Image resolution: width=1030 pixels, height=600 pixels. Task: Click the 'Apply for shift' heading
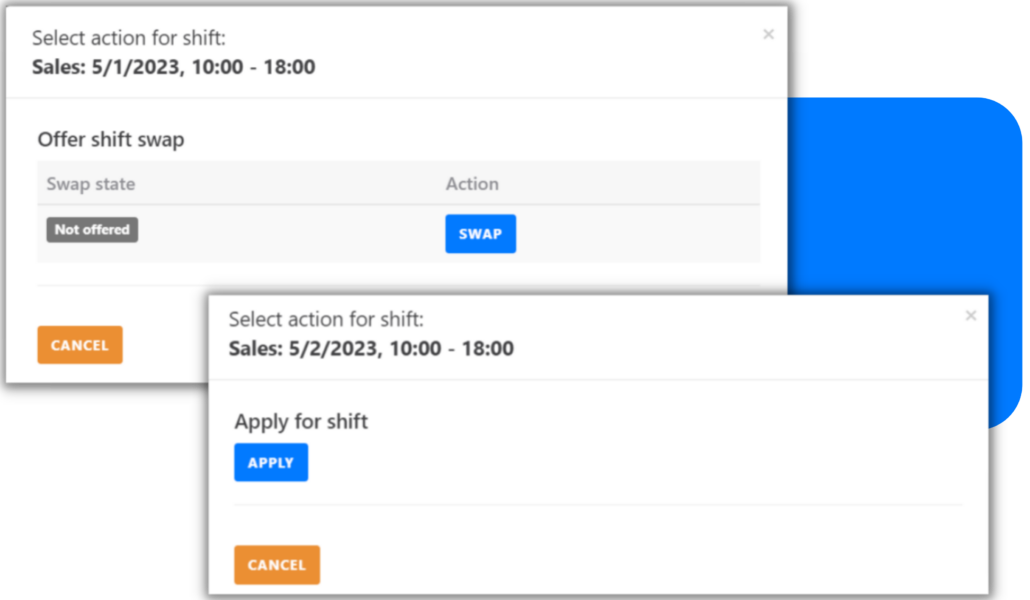pyautogui.click(x=301, y=422)
